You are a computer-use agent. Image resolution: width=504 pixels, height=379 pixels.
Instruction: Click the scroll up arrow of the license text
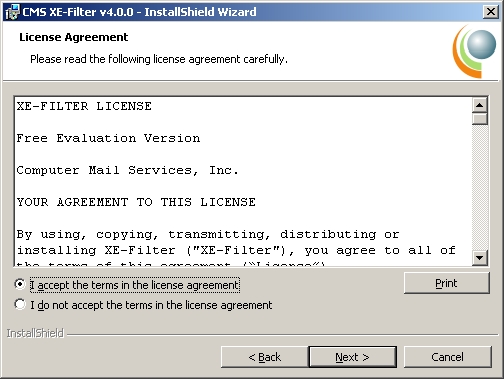[x=480, y=106]
